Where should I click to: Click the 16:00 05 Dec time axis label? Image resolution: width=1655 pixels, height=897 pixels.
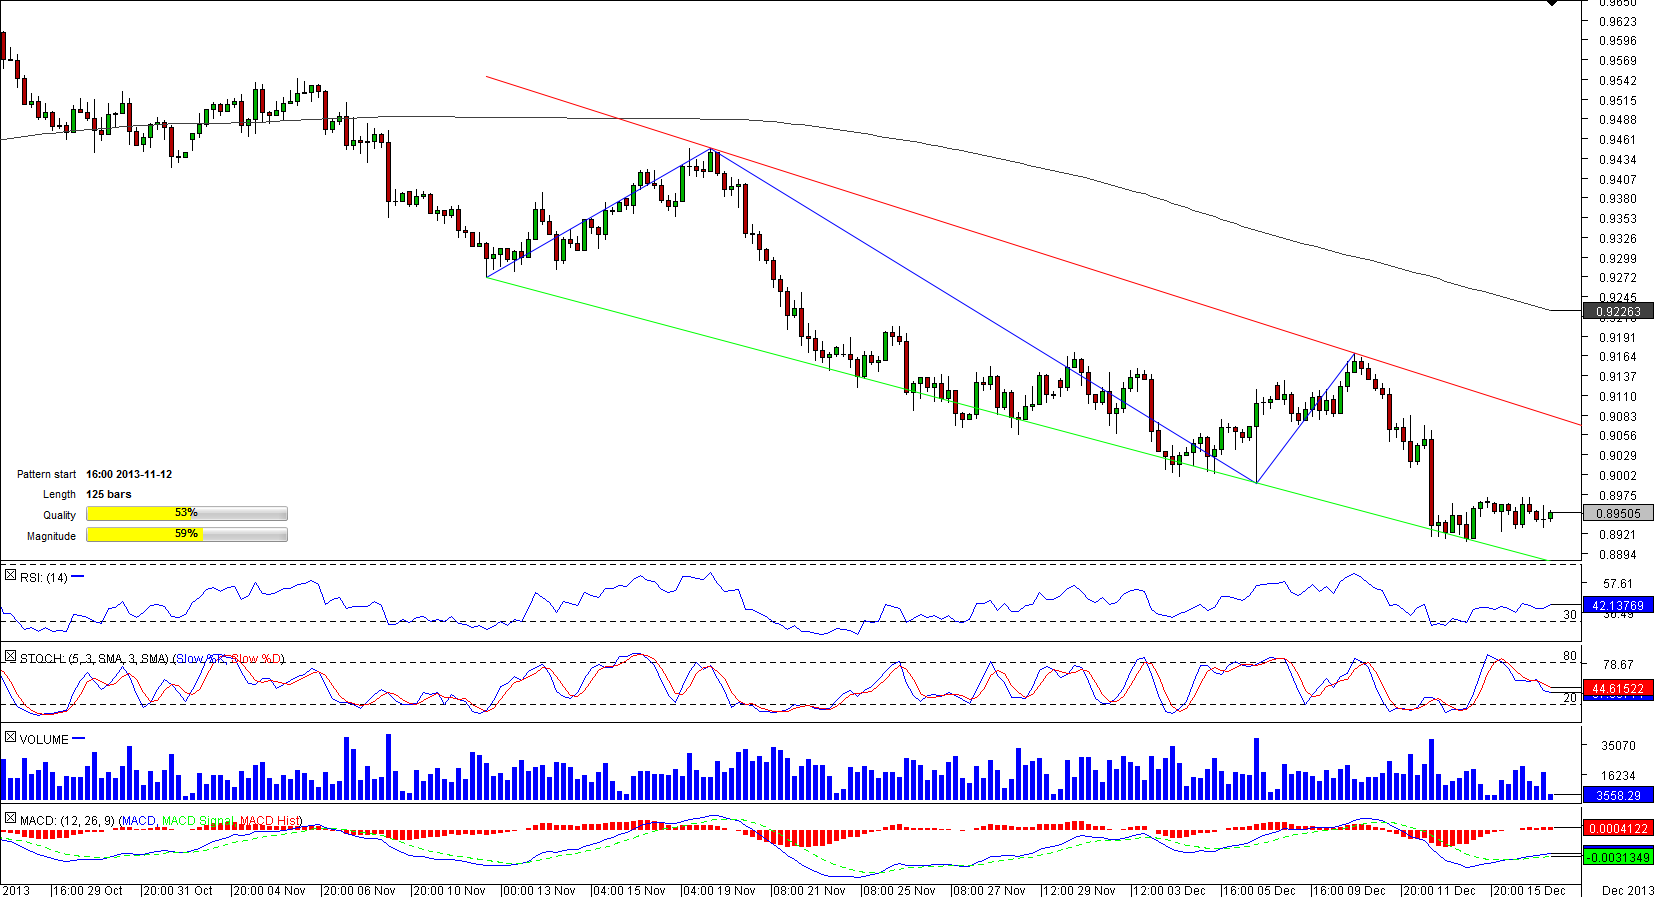point(1259,890)
